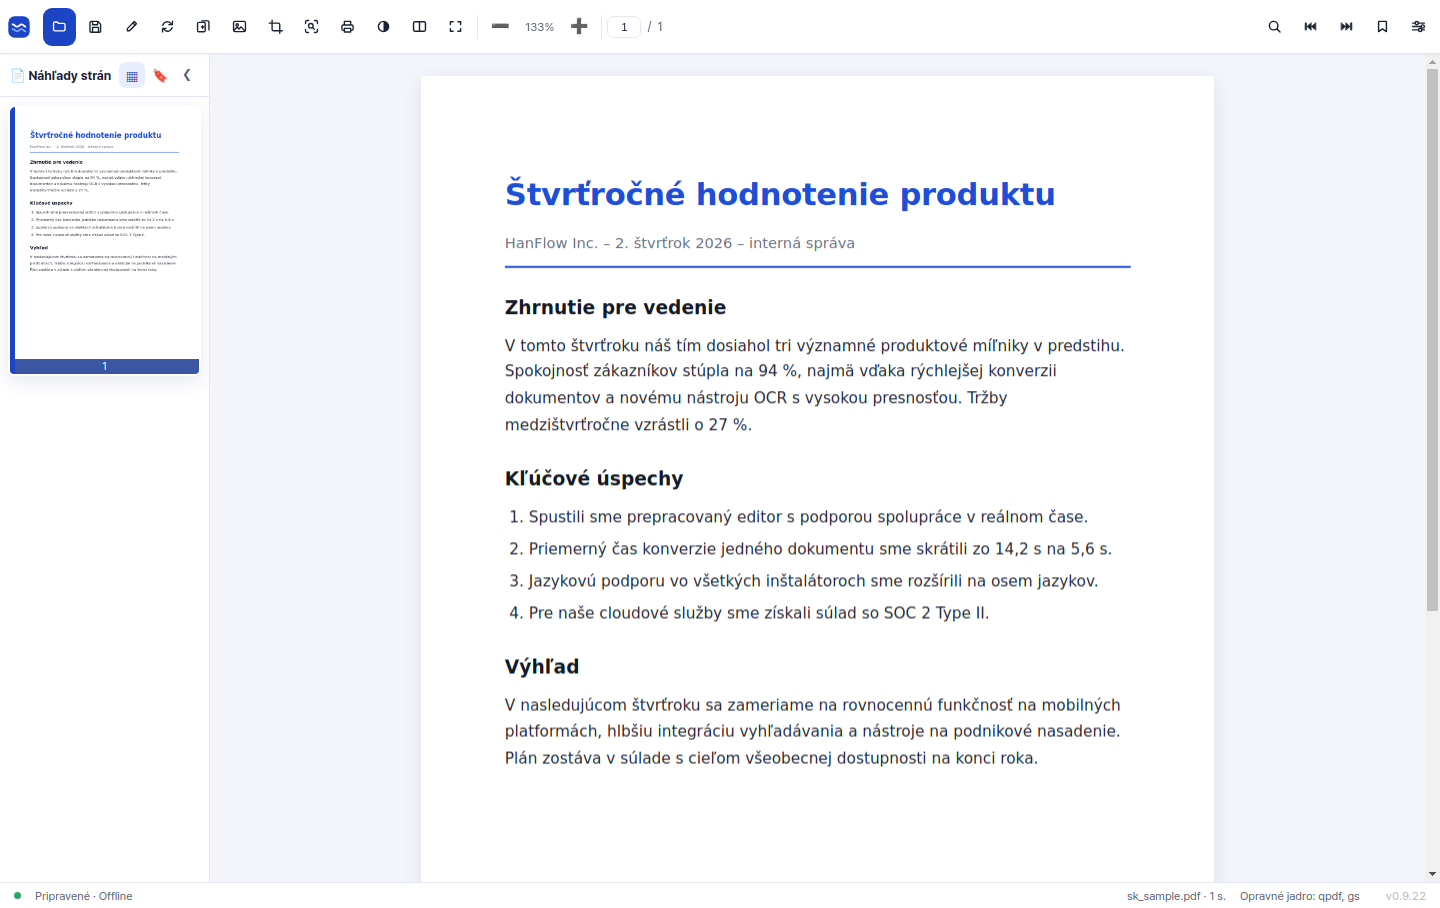The height and width of the screenshot is (908, 1440).
Task: Select the page 1 thumbnail
Action: 105,240
